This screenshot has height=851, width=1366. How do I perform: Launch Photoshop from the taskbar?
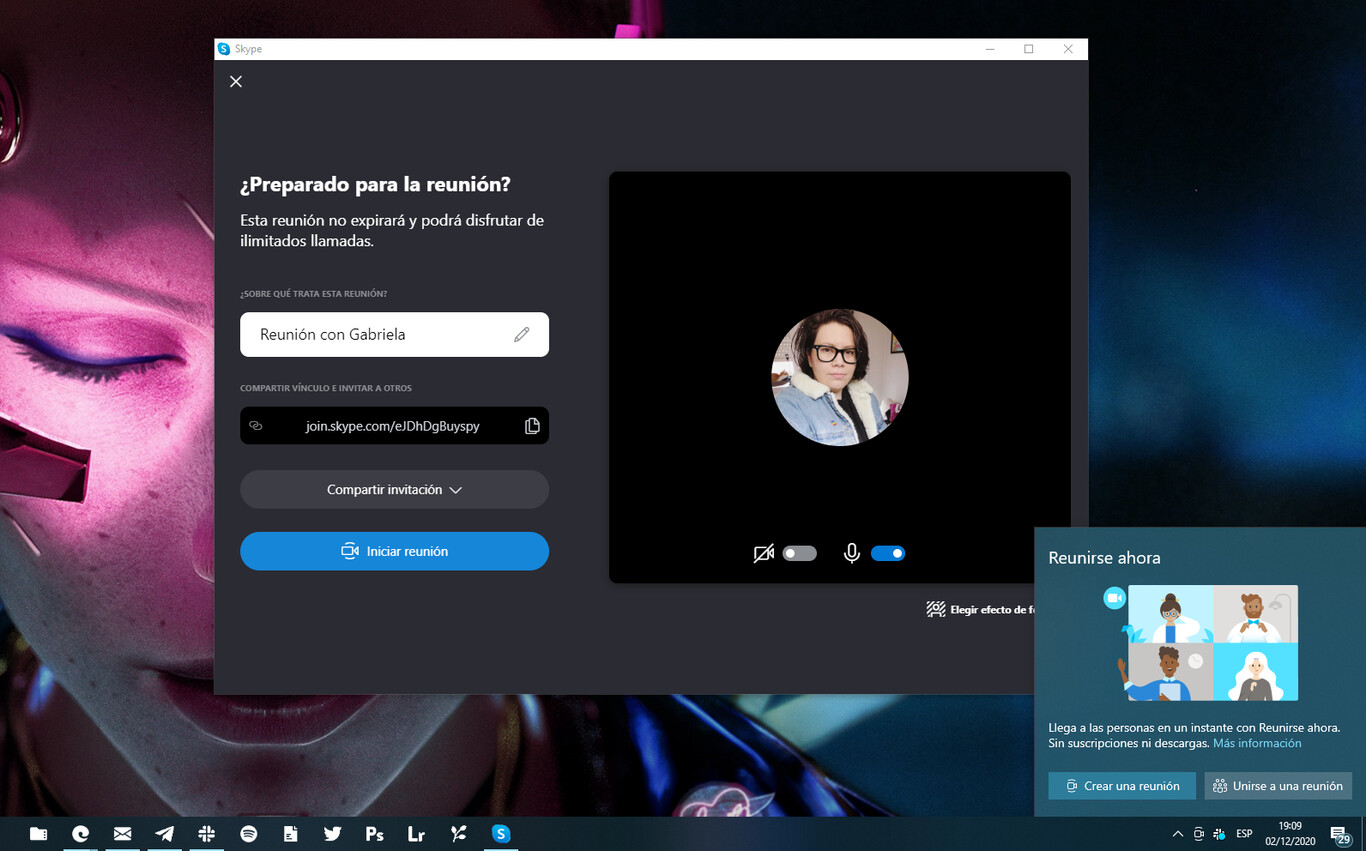click(x=375, y=834)
